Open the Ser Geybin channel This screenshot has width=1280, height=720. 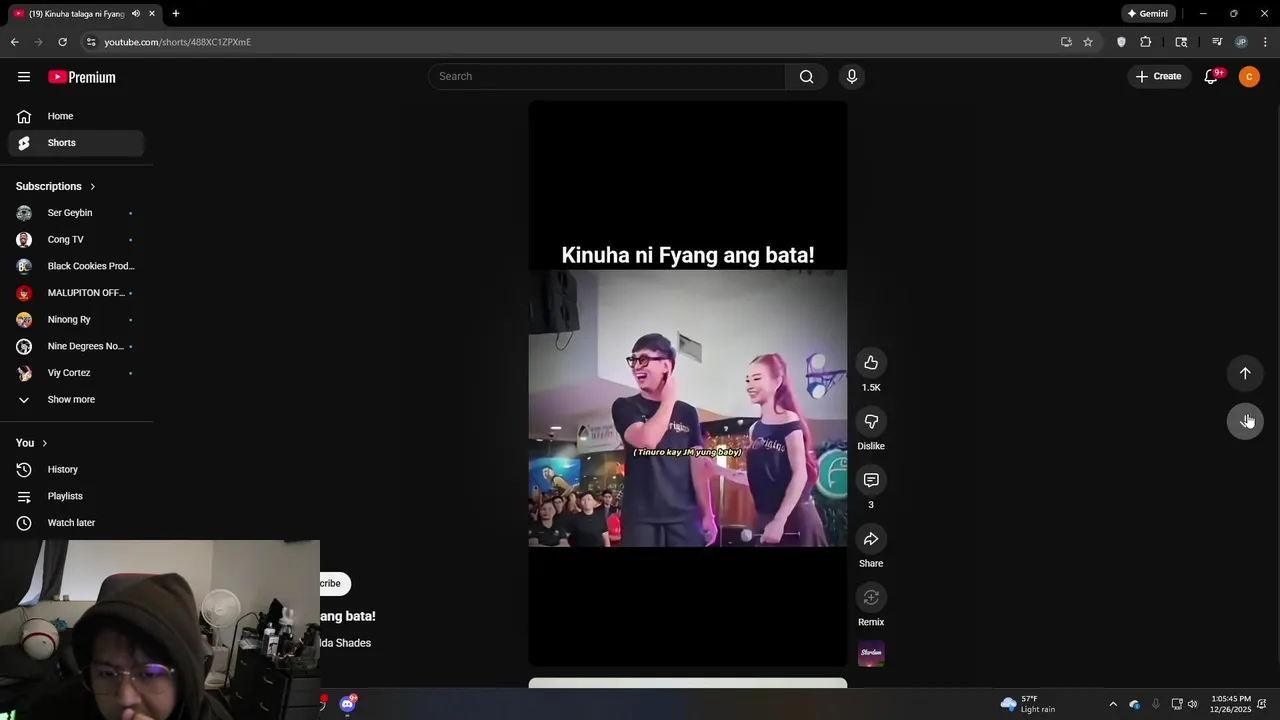pos(76,213)
